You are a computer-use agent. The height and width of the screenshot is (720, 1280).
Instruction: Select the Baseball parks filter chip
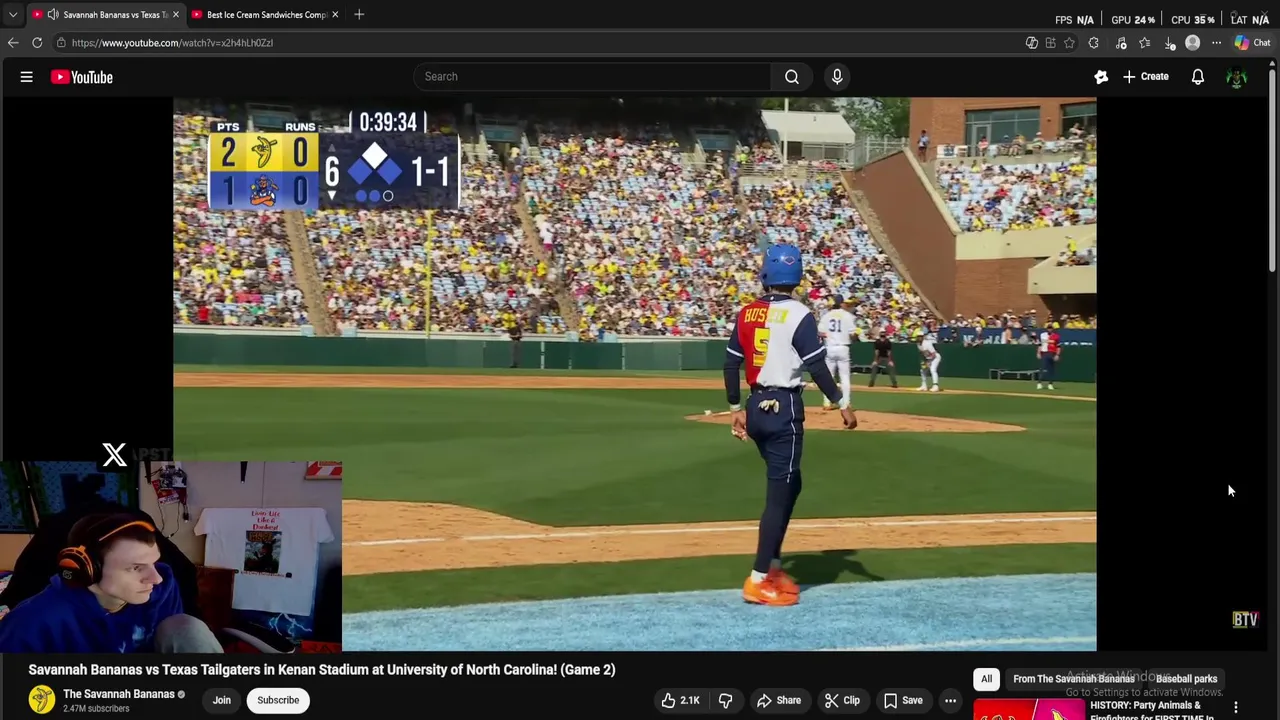click(x=1186, y=679)
